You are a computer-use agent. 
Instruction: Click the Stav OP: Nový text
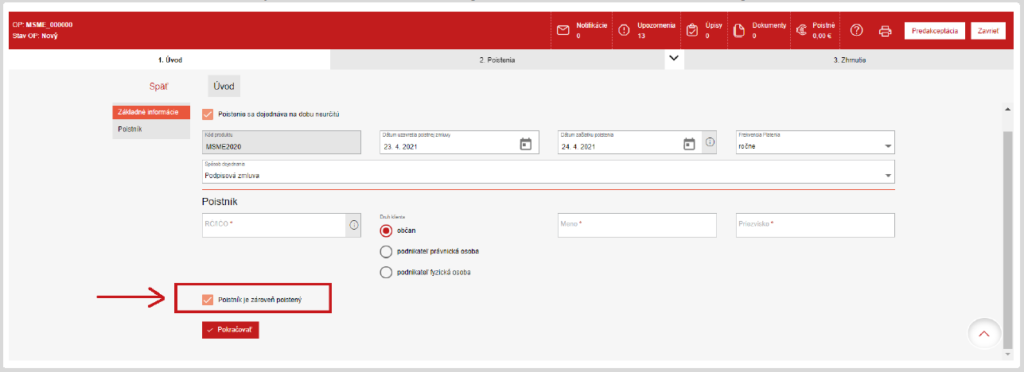(x=35, y=36)
